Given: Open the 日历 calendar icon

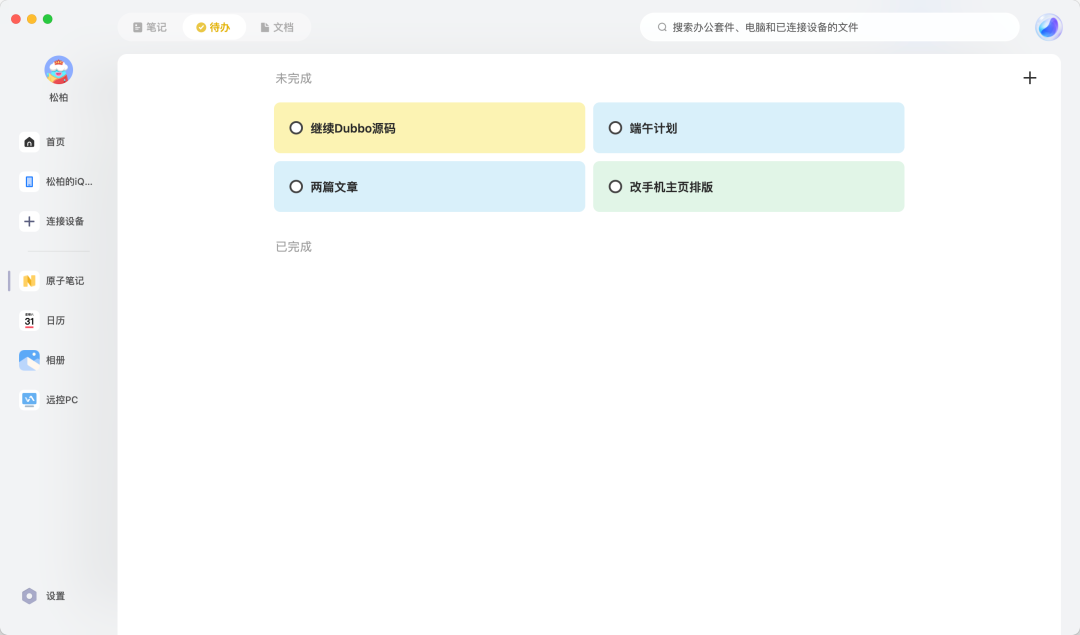Looking at the screenshot, I should (x=29, y=320).
